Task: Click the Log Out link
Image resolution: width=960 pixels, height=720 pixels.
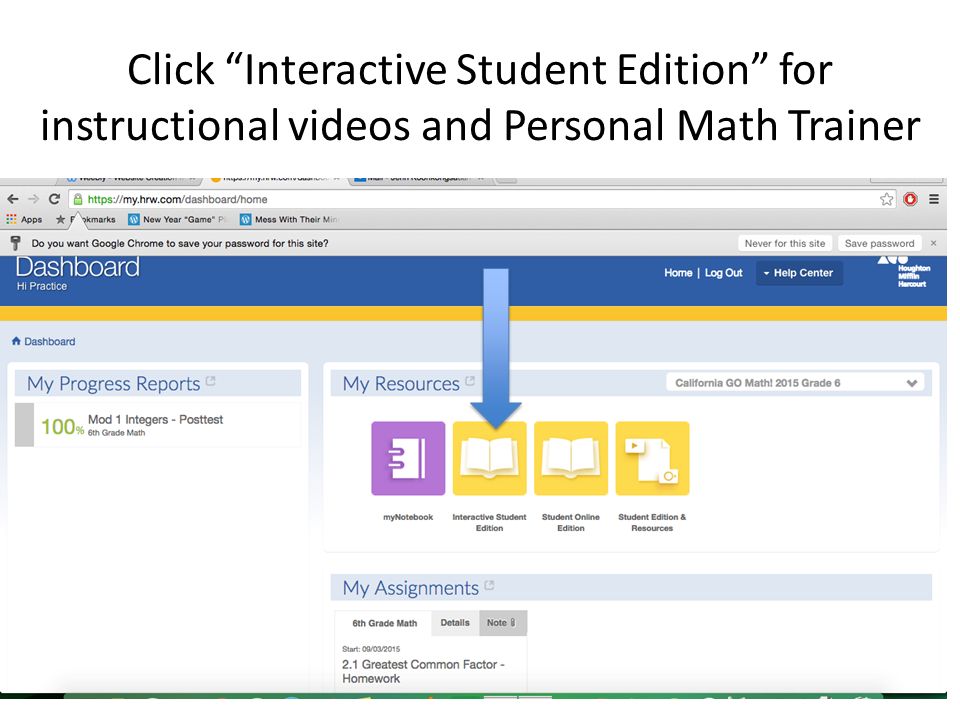Action: pos(723,273)
